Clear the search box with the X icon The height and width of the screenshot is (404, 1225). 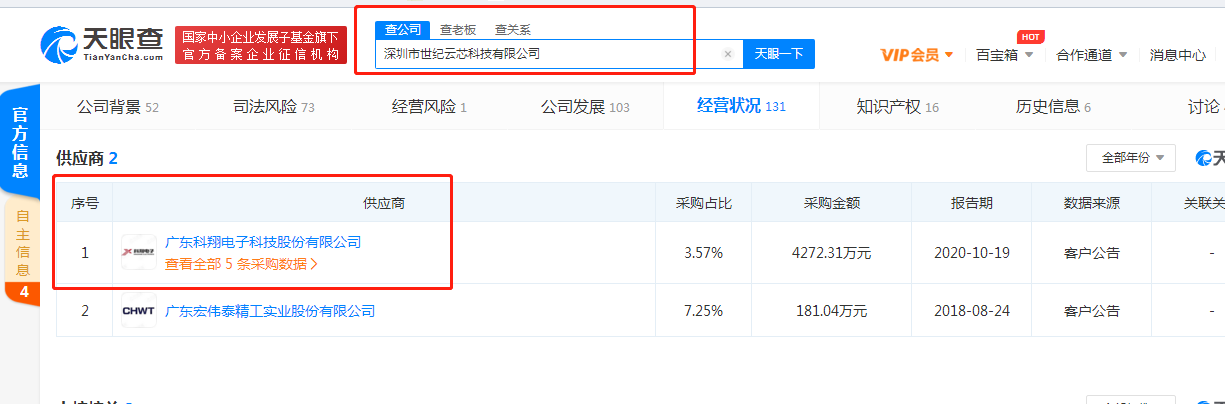point(728,54)
